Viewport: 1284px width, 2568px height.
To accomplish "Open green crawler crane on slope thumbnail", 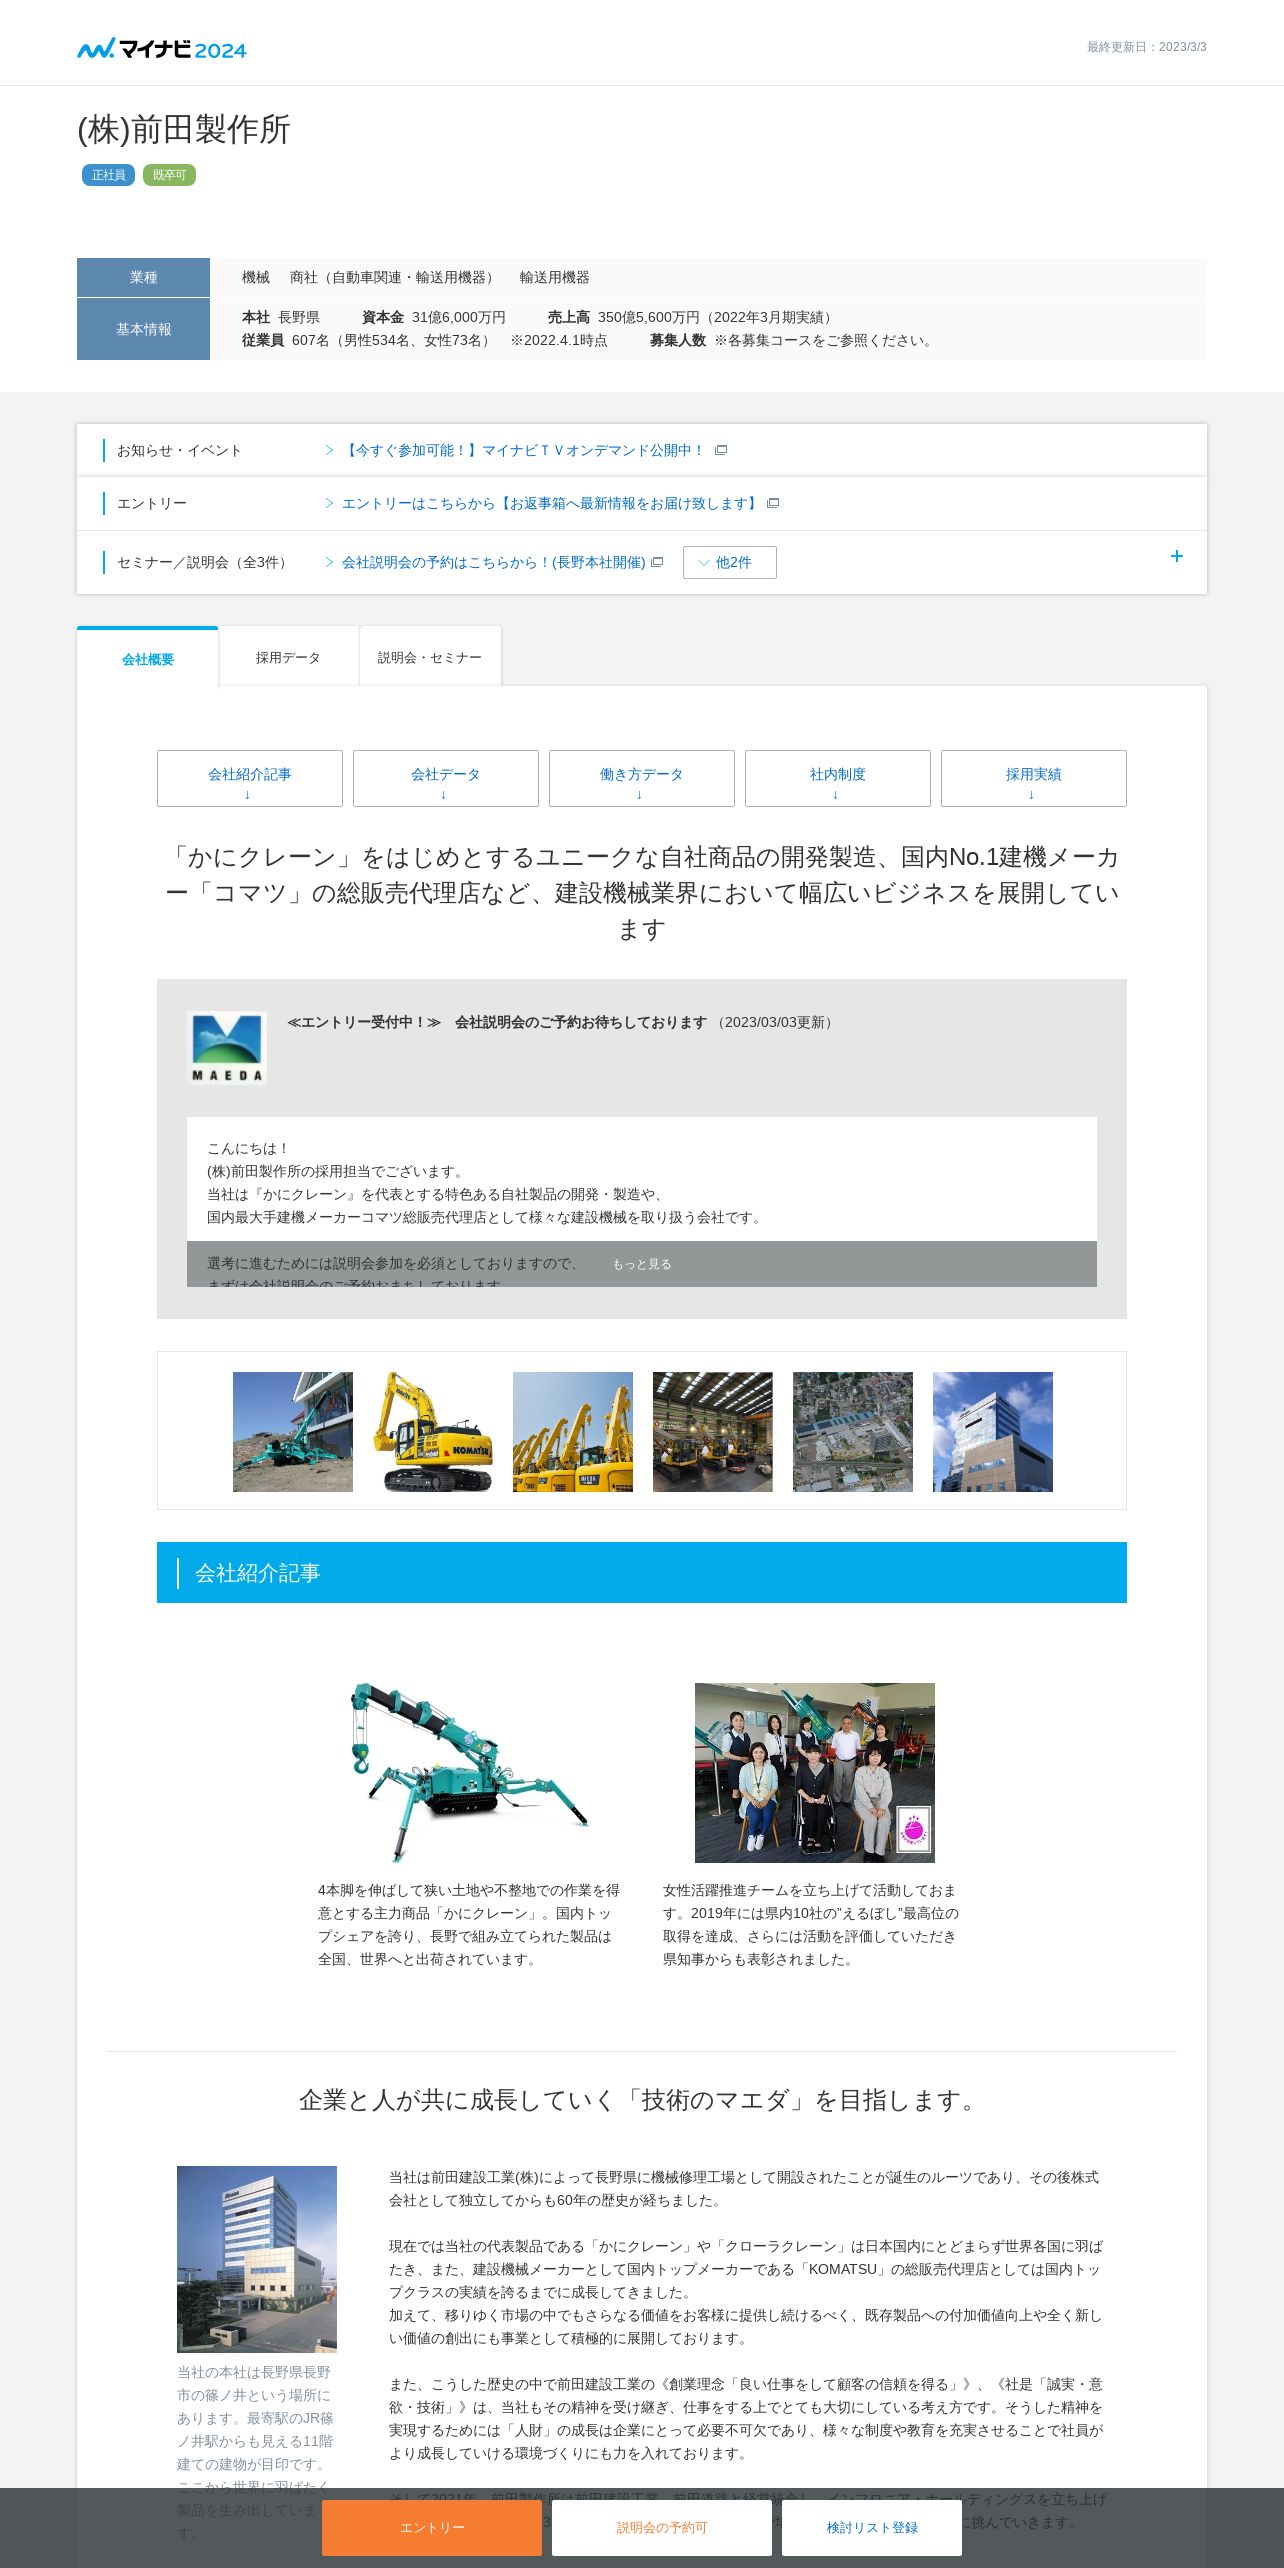I will pos(293,1432).
